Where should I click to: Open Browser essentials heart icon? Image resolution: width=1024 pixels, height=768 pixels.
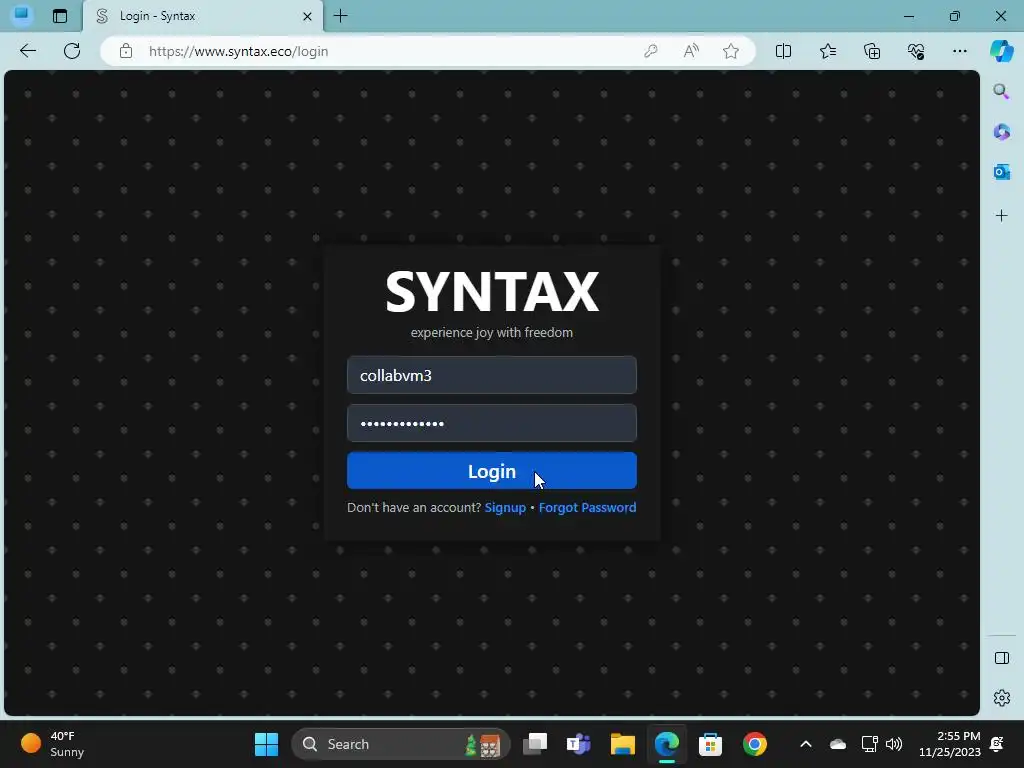coord(916,51)
